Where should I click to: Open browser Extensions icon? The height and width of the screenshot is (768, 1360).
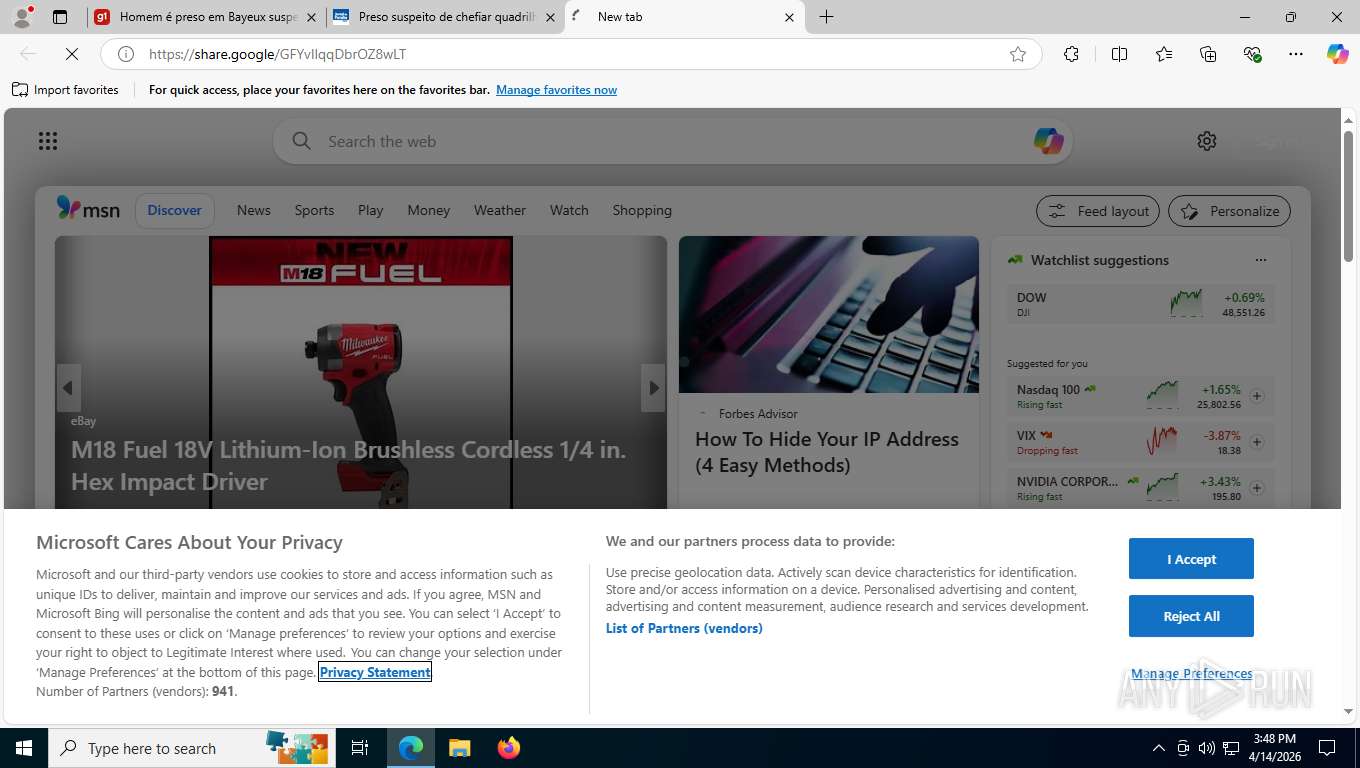[1071, 54]
